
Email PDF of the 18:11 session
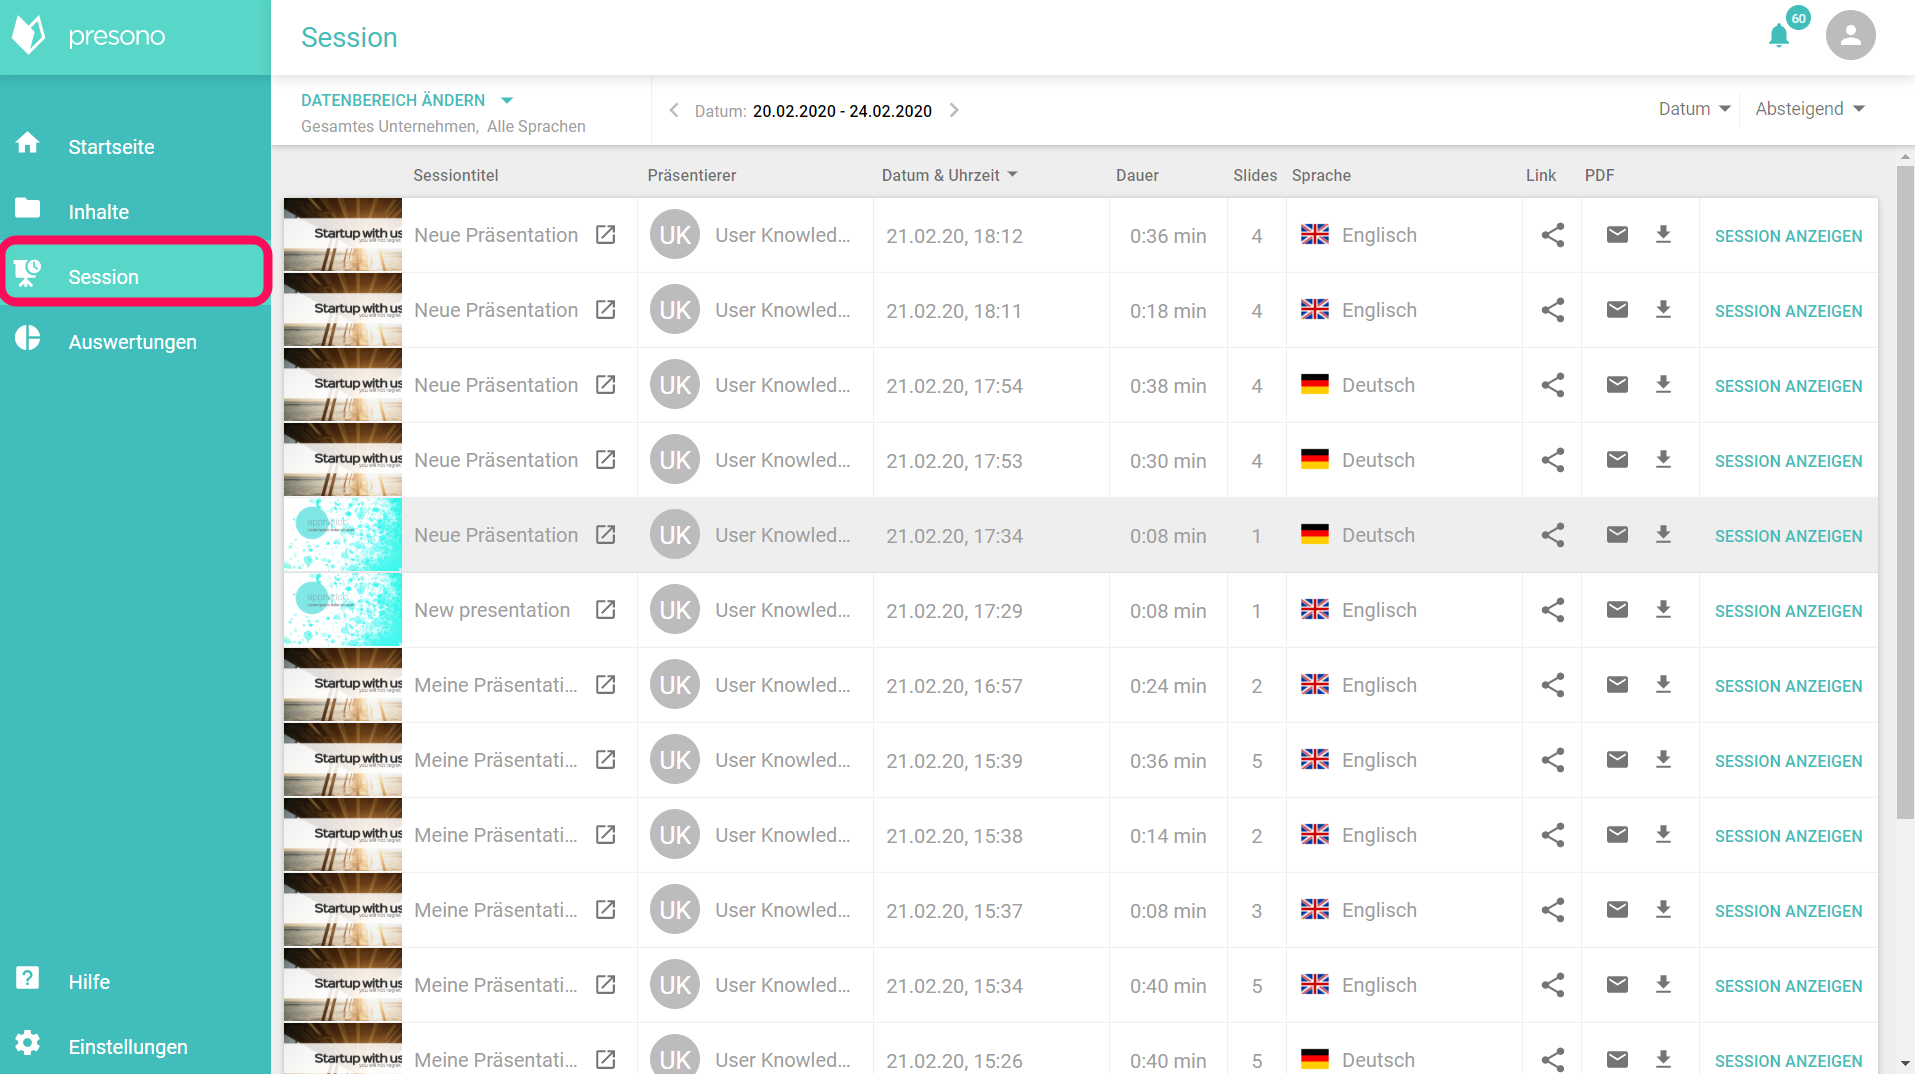tap(1616, 310)
